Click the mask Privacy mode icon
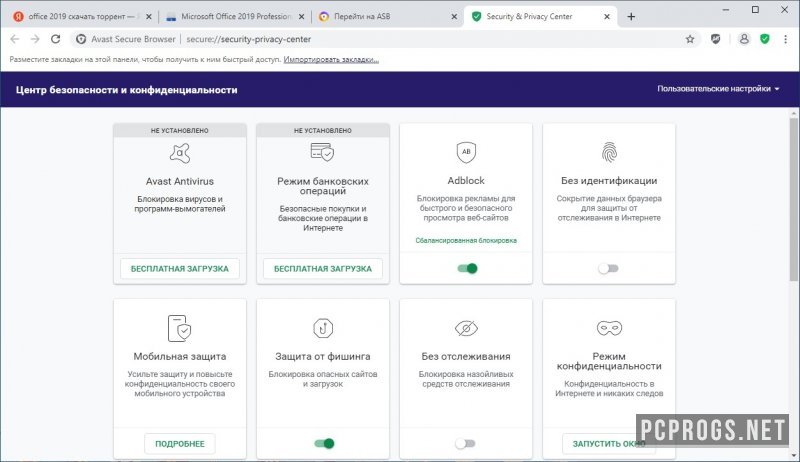Screen dimensions: 800x462 tap(609, 328)
